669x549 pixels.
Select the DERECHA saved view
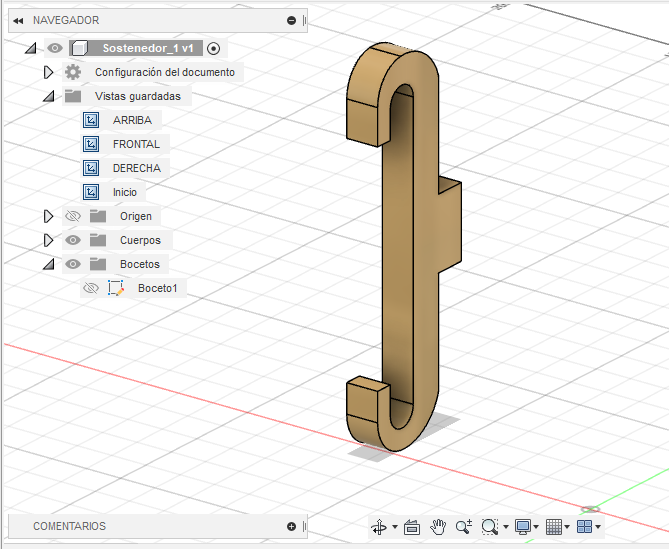tap(137, 168)
